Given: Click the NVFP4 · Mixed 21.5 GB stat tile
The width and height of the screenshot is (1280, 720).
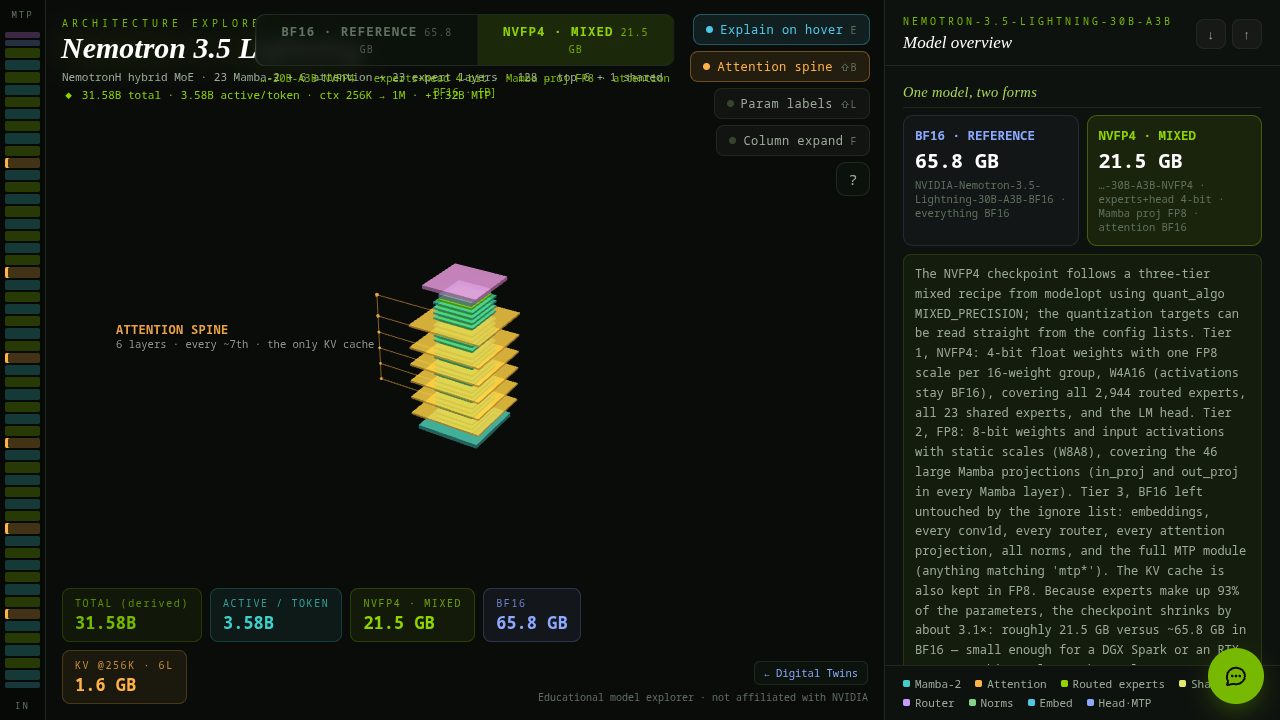Looking at the screenshot, I should coord(412,615).
